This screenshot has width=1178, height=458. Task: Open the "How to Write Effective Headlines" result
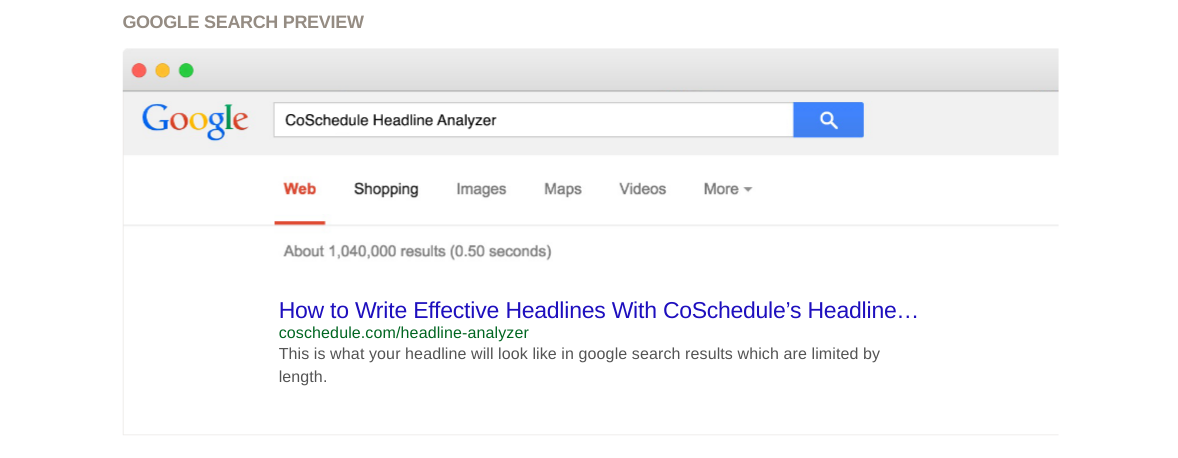(598, 310)
